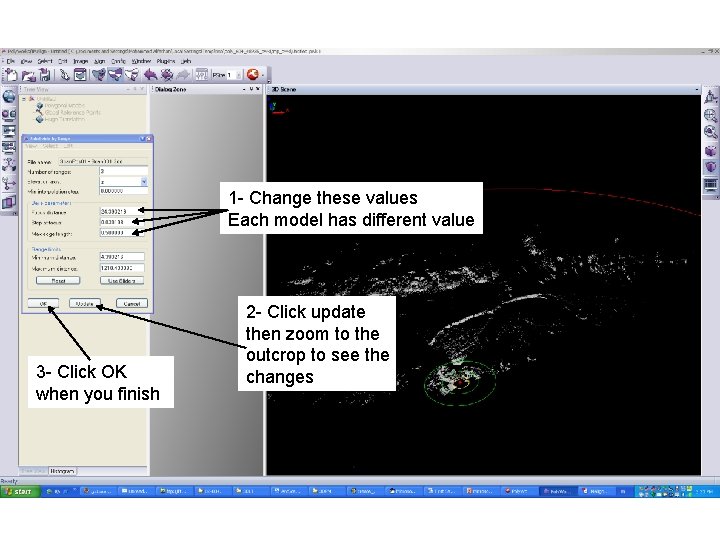Click the Reset button under Range limits

click(x=58, y=281)
